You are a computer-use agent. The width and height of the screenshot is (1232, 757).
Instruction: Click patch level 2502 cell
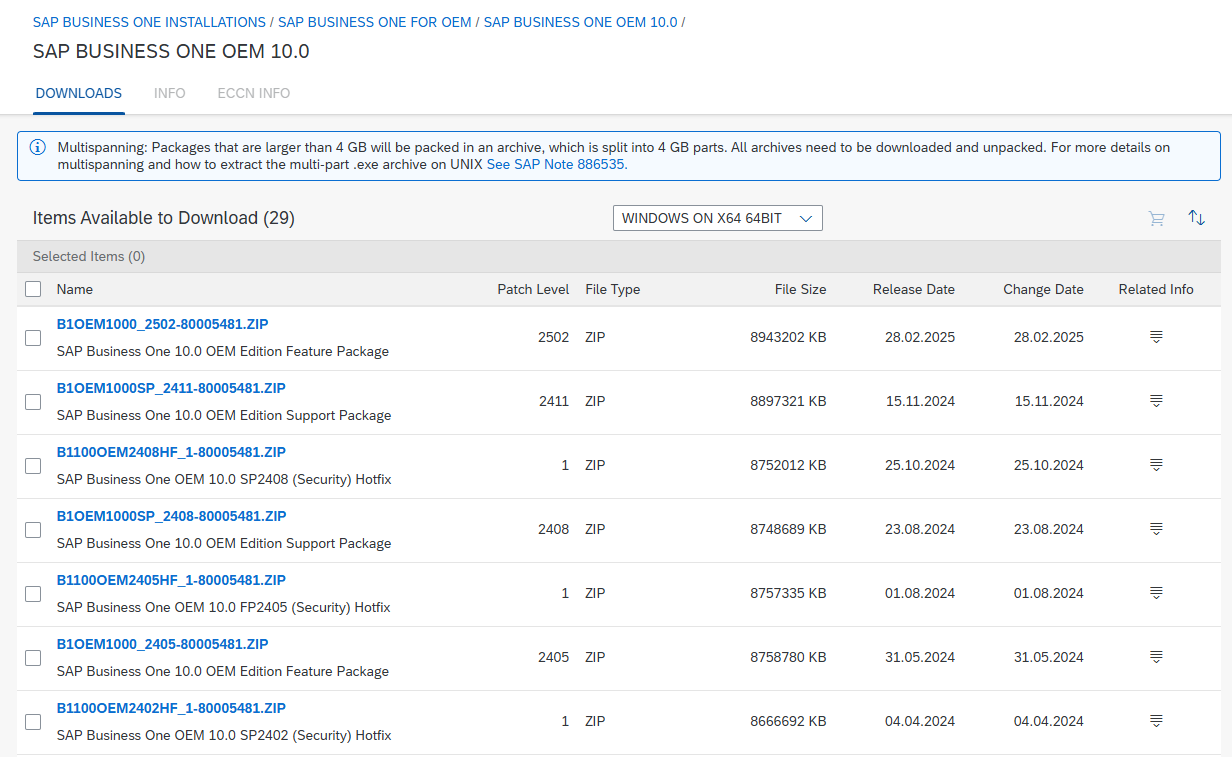(x=553, y=337)
